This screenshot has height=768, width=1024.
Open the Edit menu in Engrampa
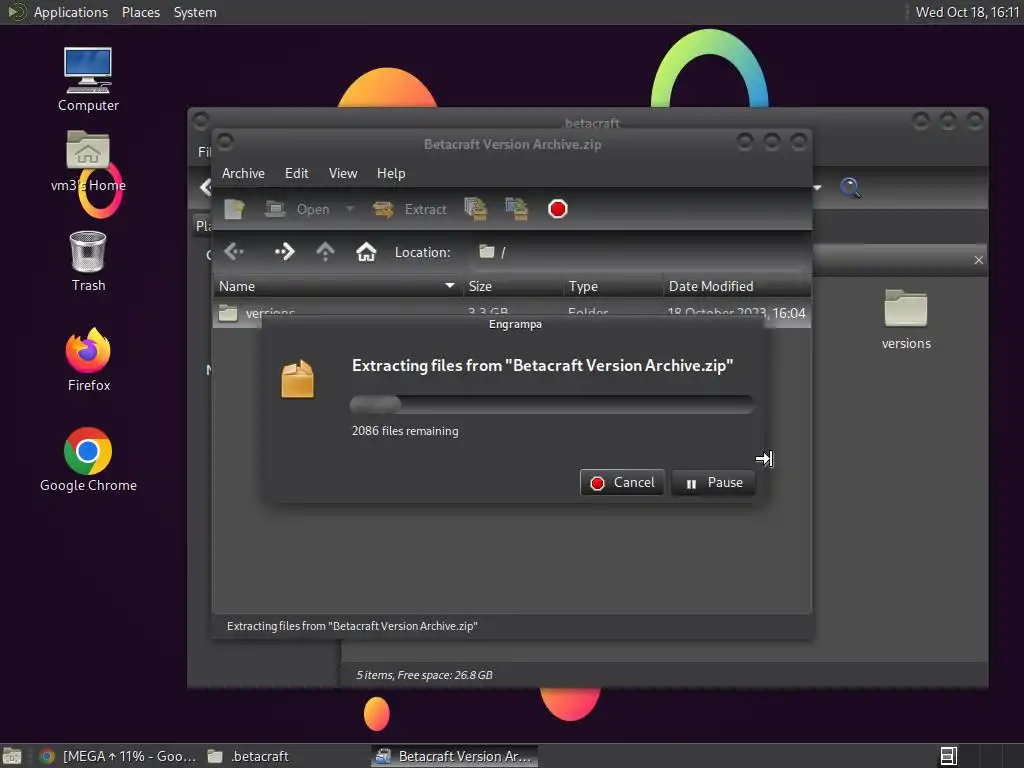point(296,173)
